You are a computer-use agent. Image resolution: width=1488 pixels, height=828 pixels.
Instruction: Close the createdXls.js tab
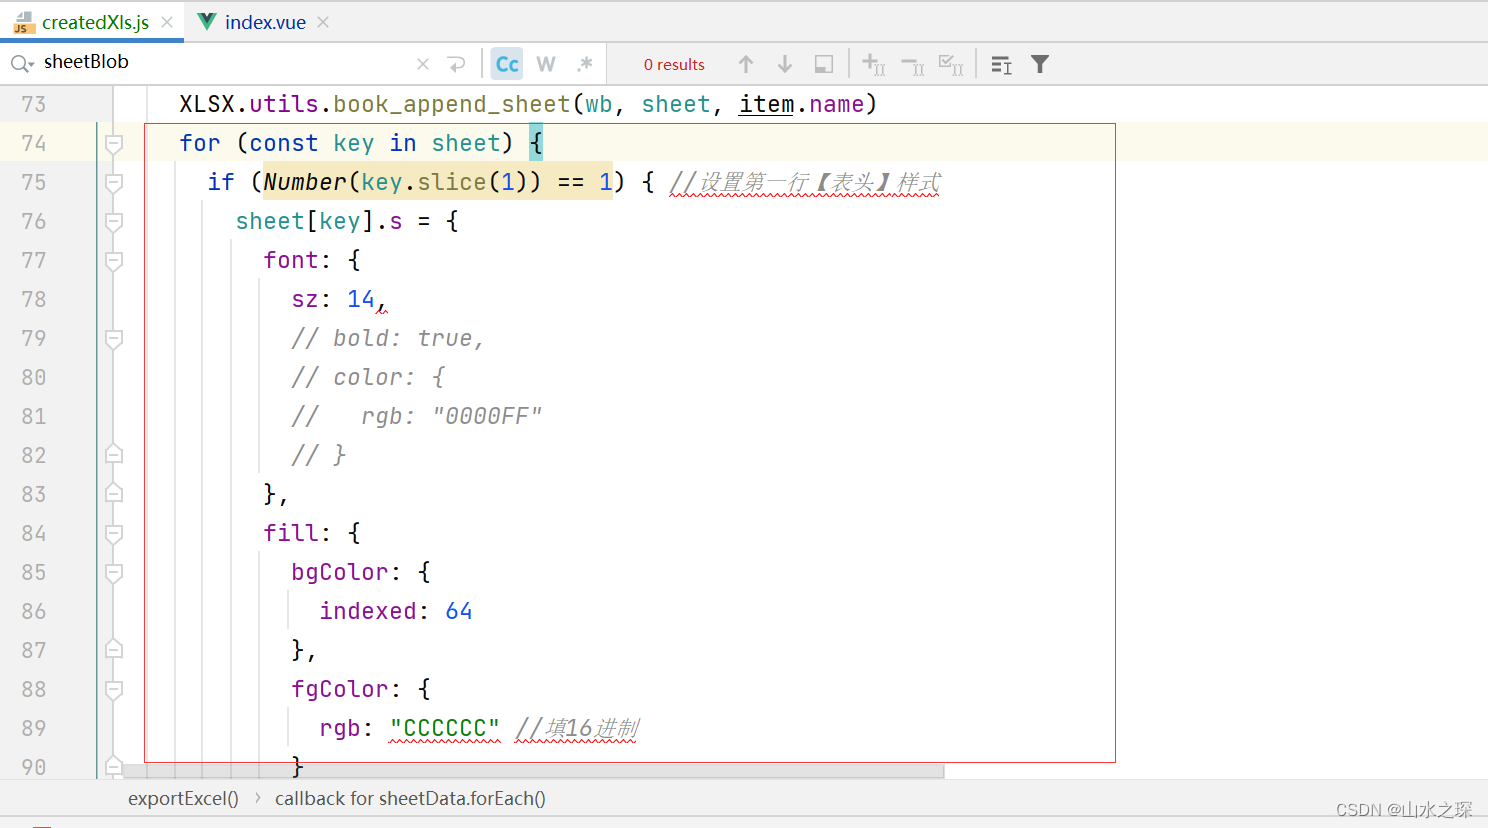click(x=167, y=22)
